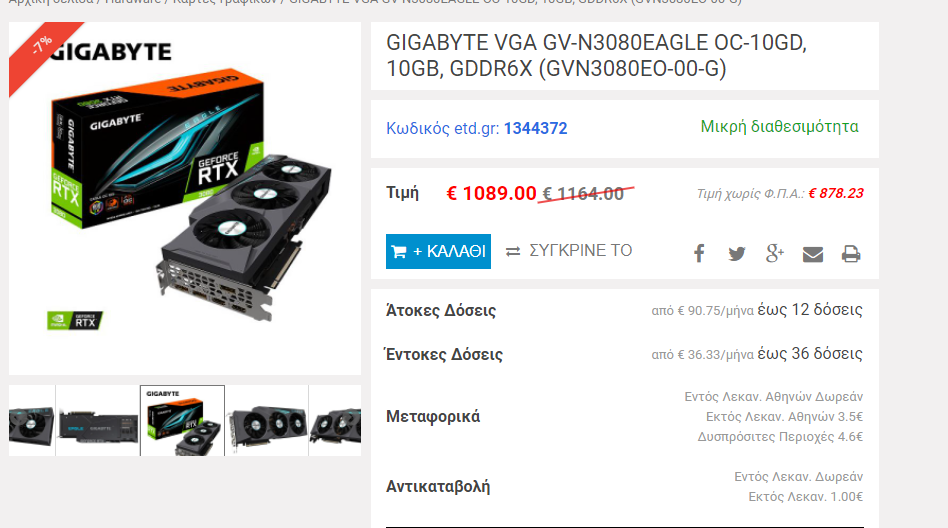Click Έντοκες Δόσεις installment row

coord(625,354)
